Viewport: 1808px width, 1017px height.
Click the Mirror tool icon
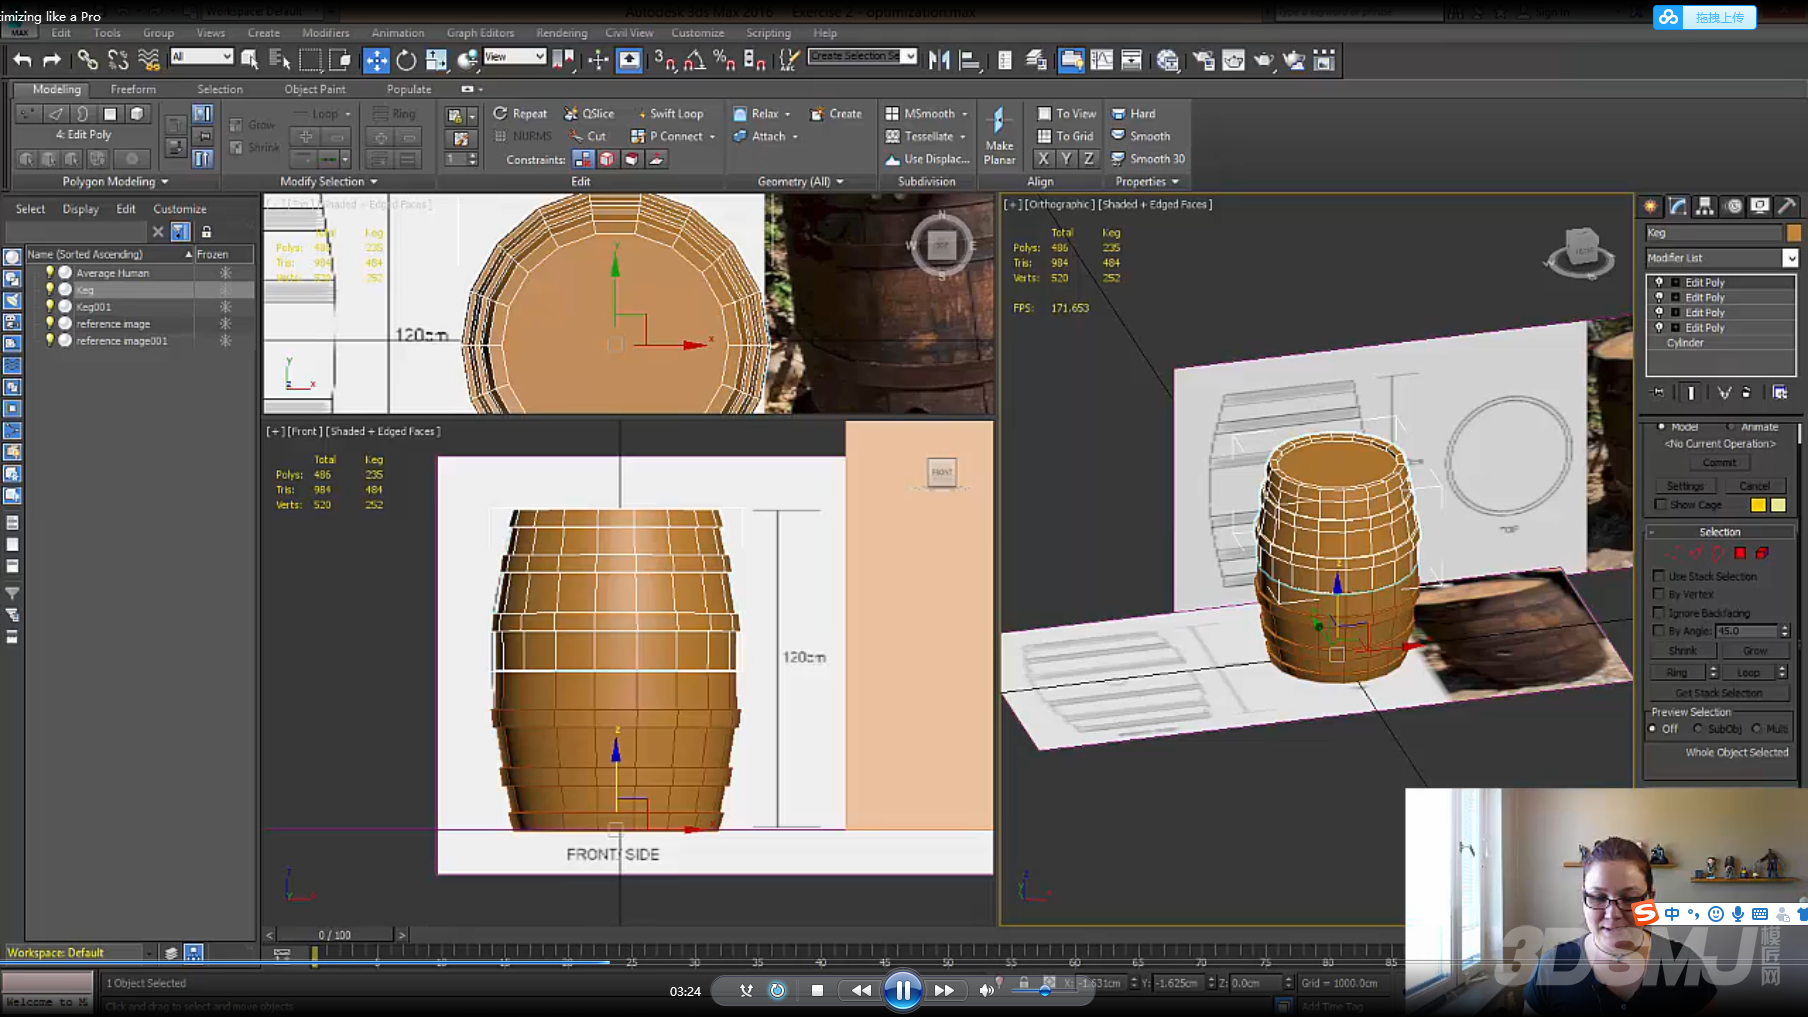click(x=939, y=61)
